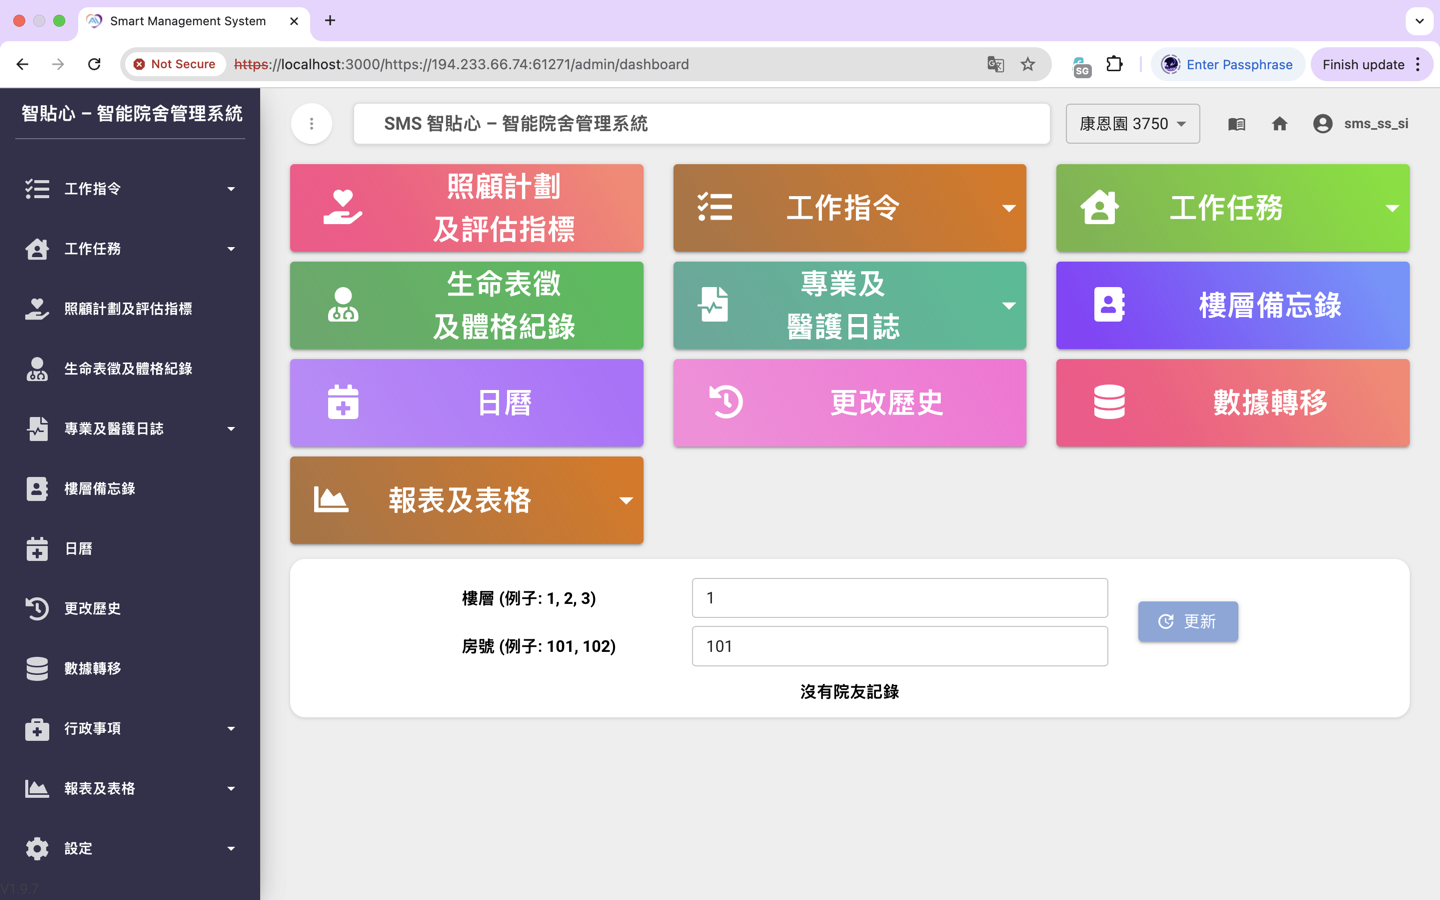Click the 照顧計劃及評估指標 hand-heart icon in sidebar
This screenshot has width=1440, height=900.
tap(37, 309)
